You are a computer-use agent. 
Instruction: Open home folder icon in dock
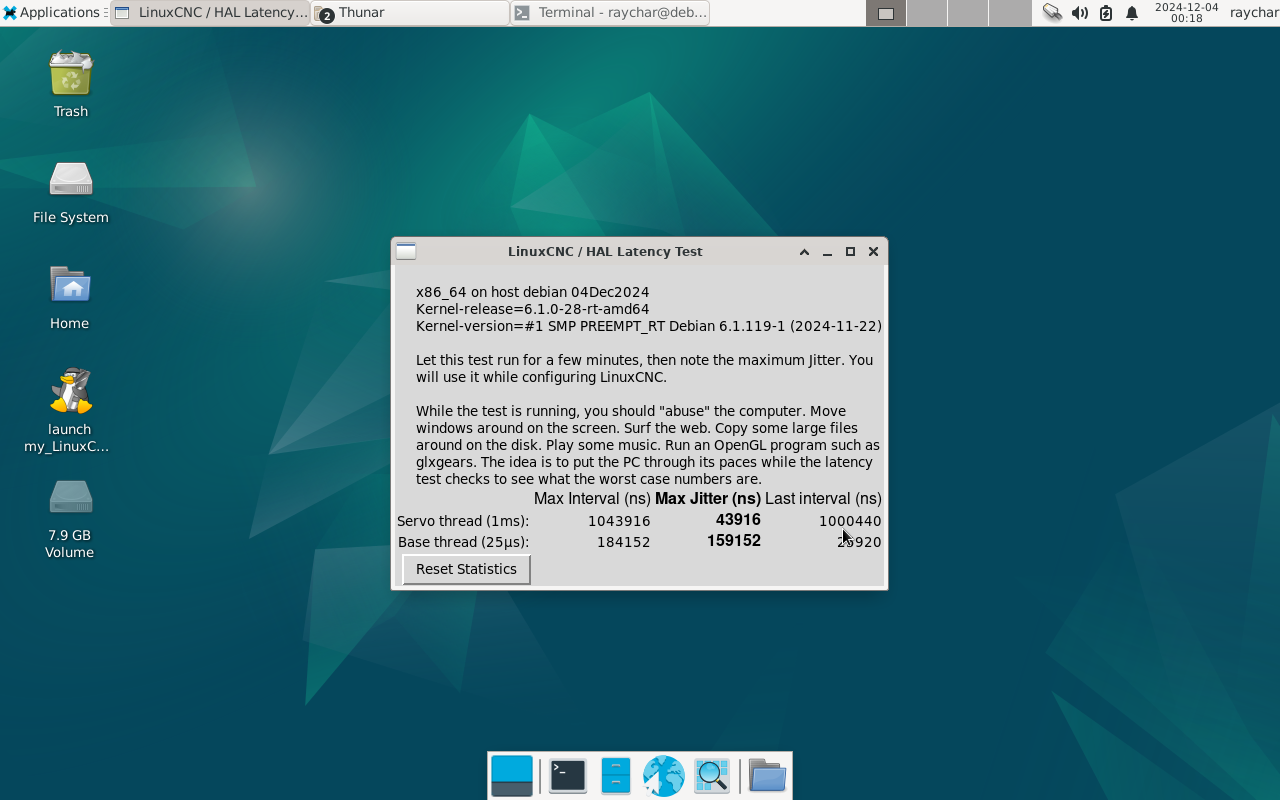coord(767,776)
